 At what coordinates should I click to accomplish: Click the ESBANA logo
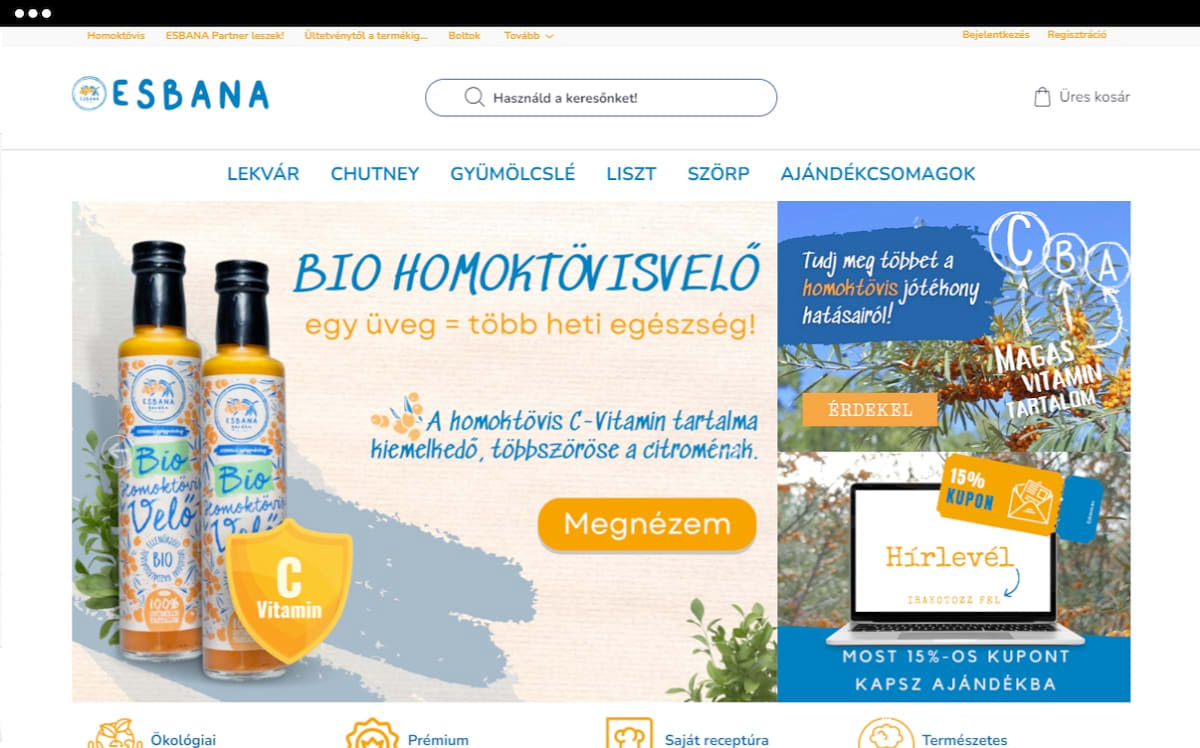point(171,94)
